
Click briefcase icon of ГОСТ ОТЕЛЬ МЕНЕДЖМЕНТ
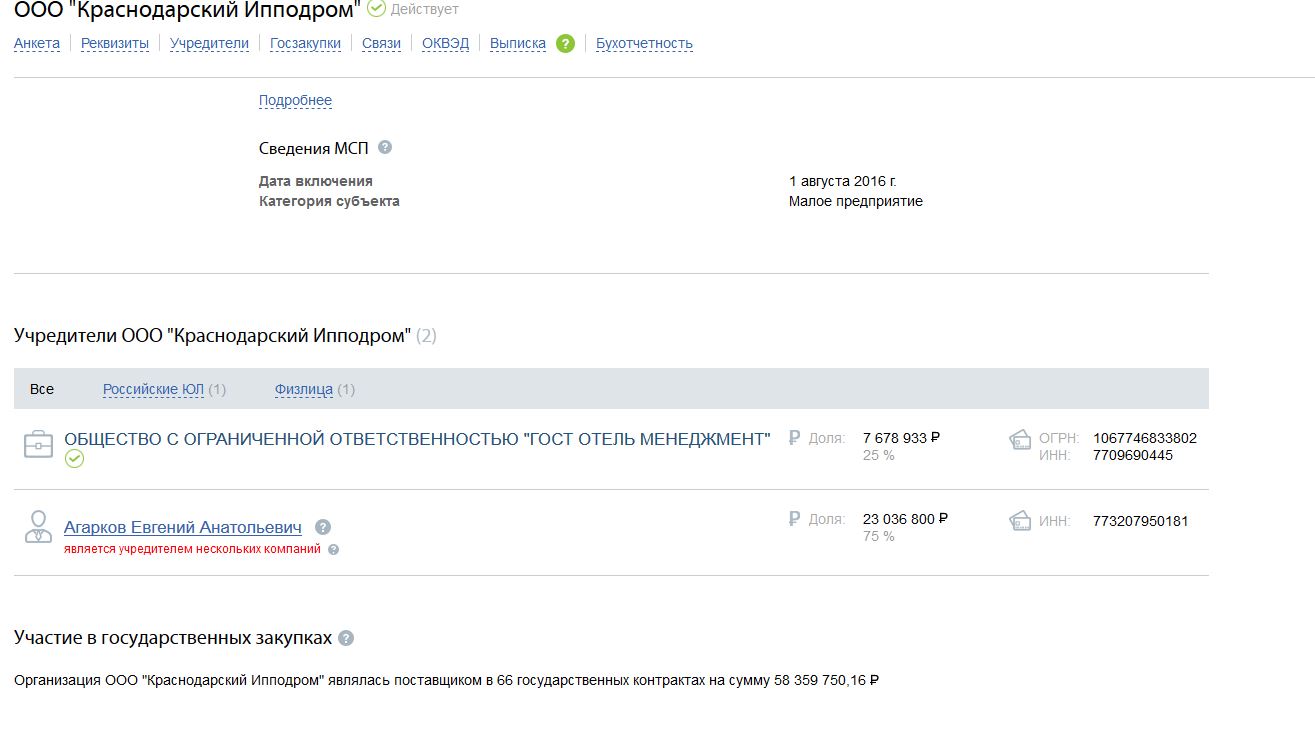(38, 445)
